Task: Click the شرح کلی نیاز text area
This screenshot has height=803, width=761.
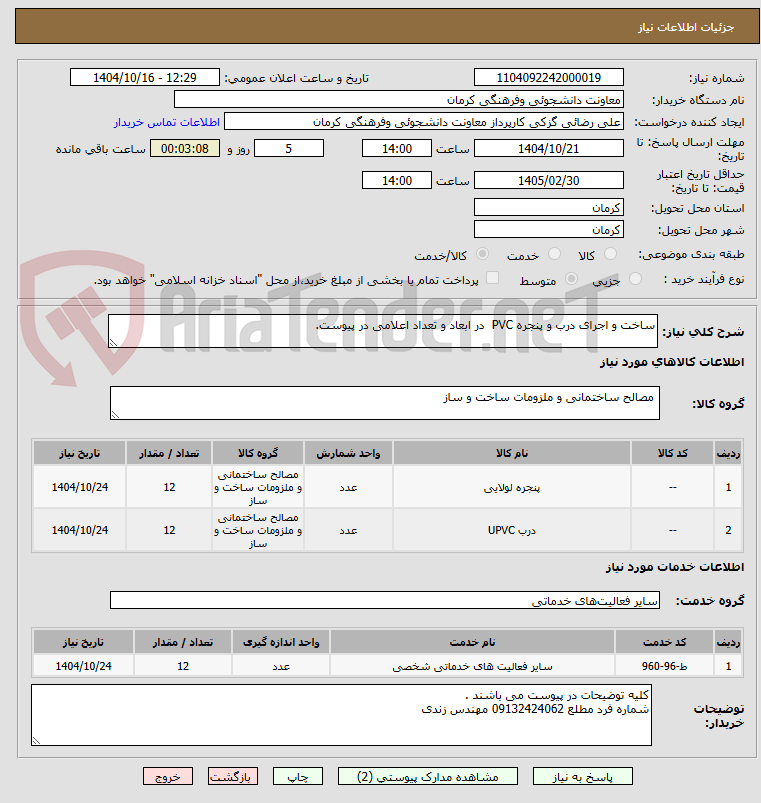Action: click(383, 331)
